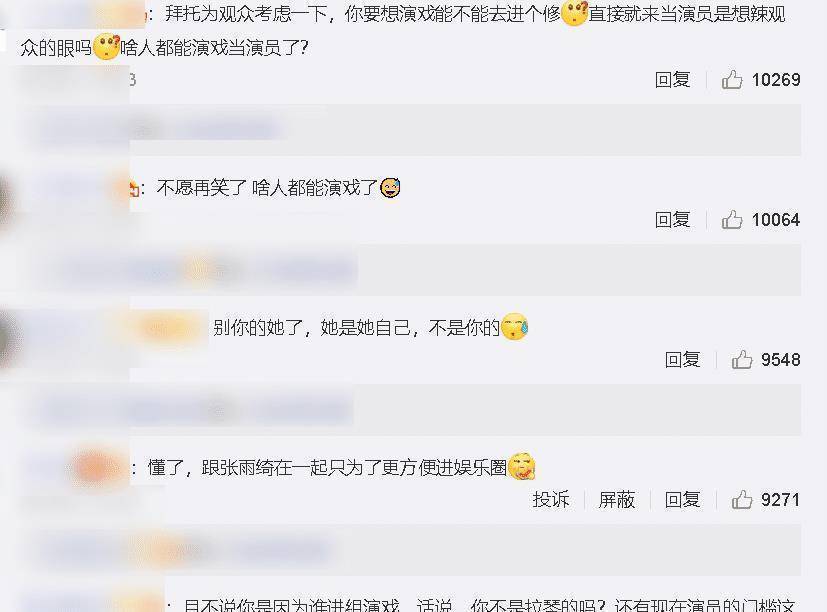
Task: Like the comment with 9548 likes
Action: (742, 360)
